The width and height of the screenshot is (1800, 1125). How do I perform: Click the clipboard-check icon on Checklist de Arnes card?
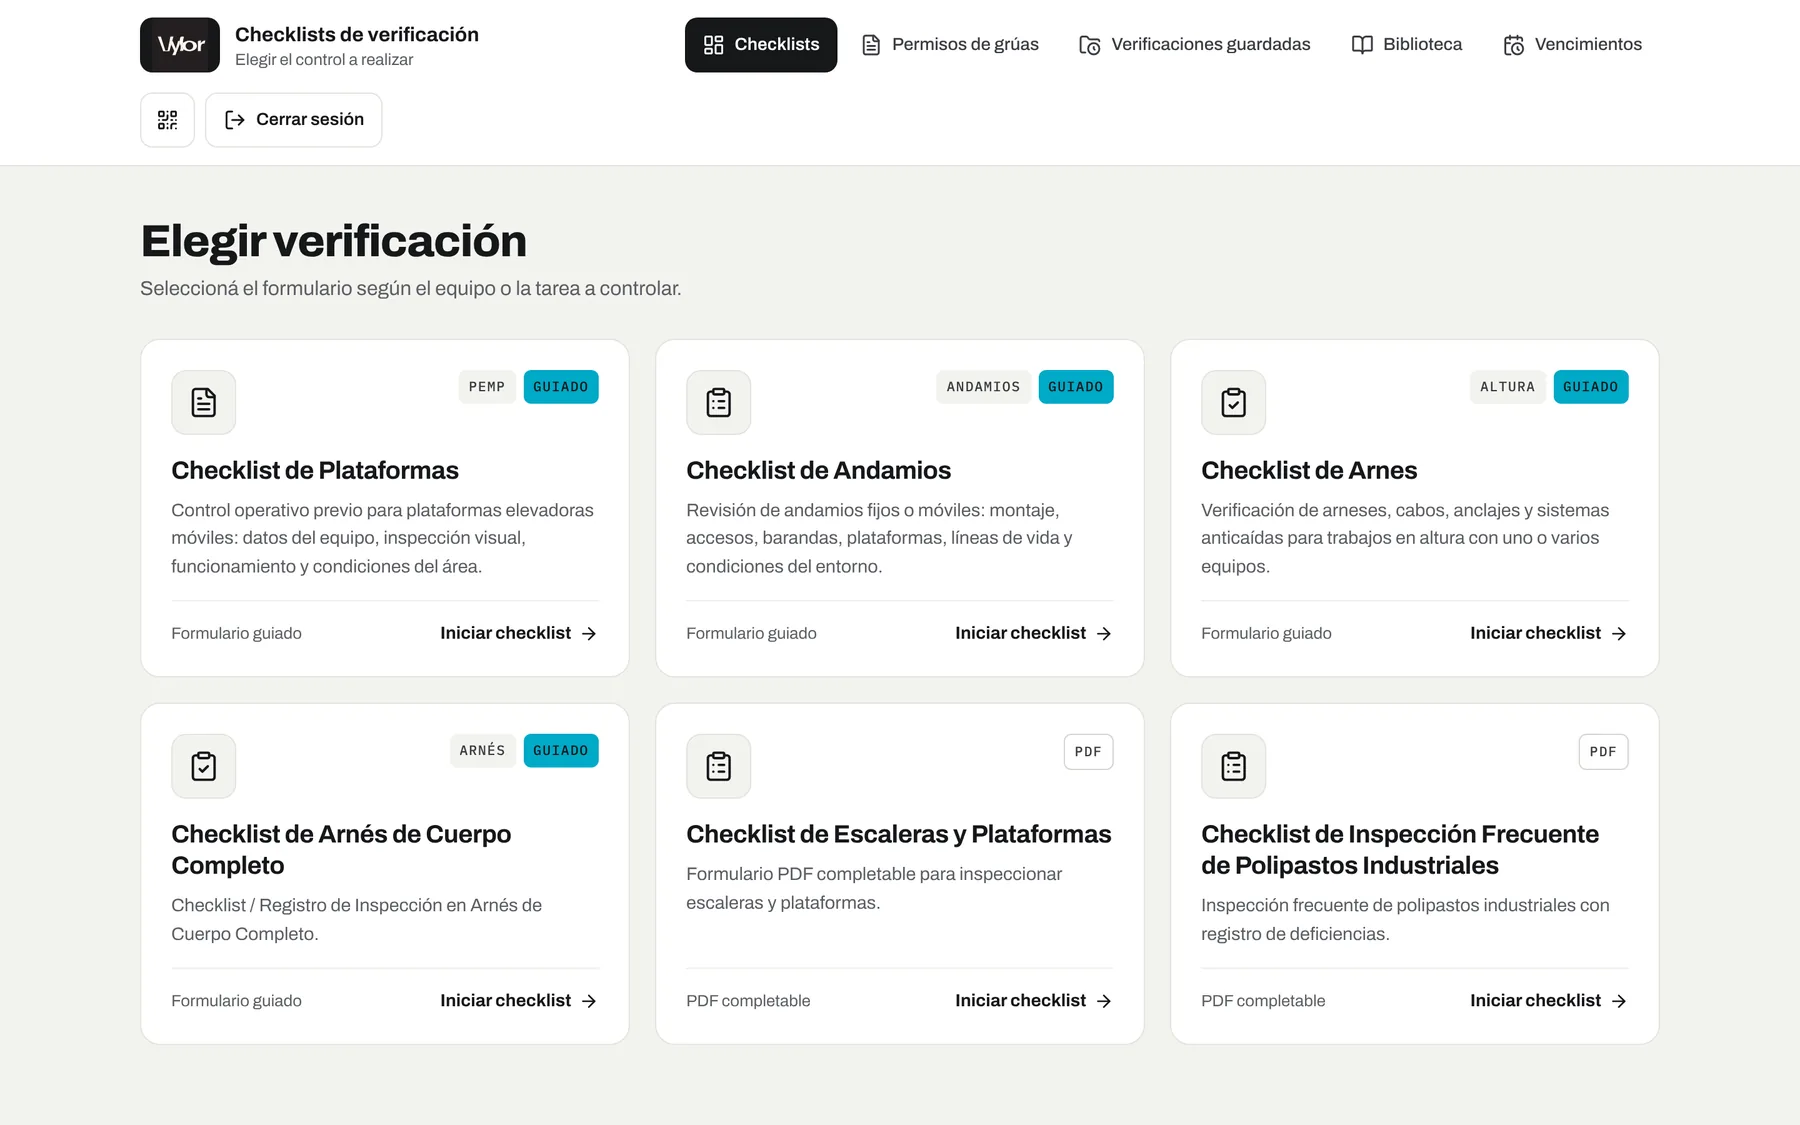tap(1234, 403)
